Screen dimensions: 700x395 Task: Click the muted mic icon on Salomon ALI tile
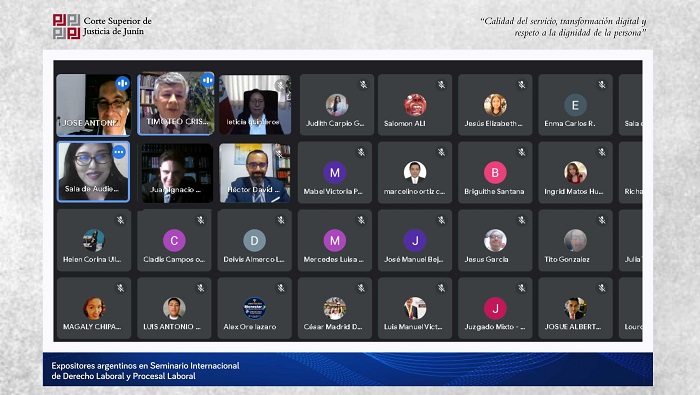coord(441,84)
